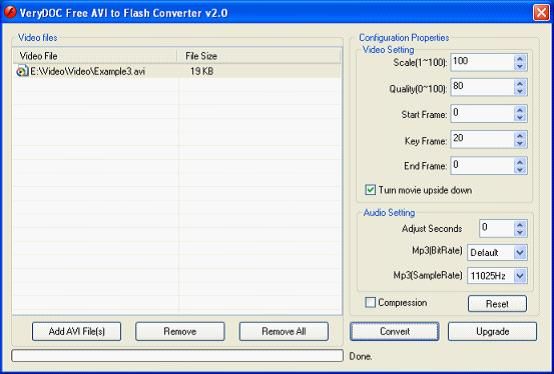
Task: Click the conversion progress bar
Action: coord(177,356)
